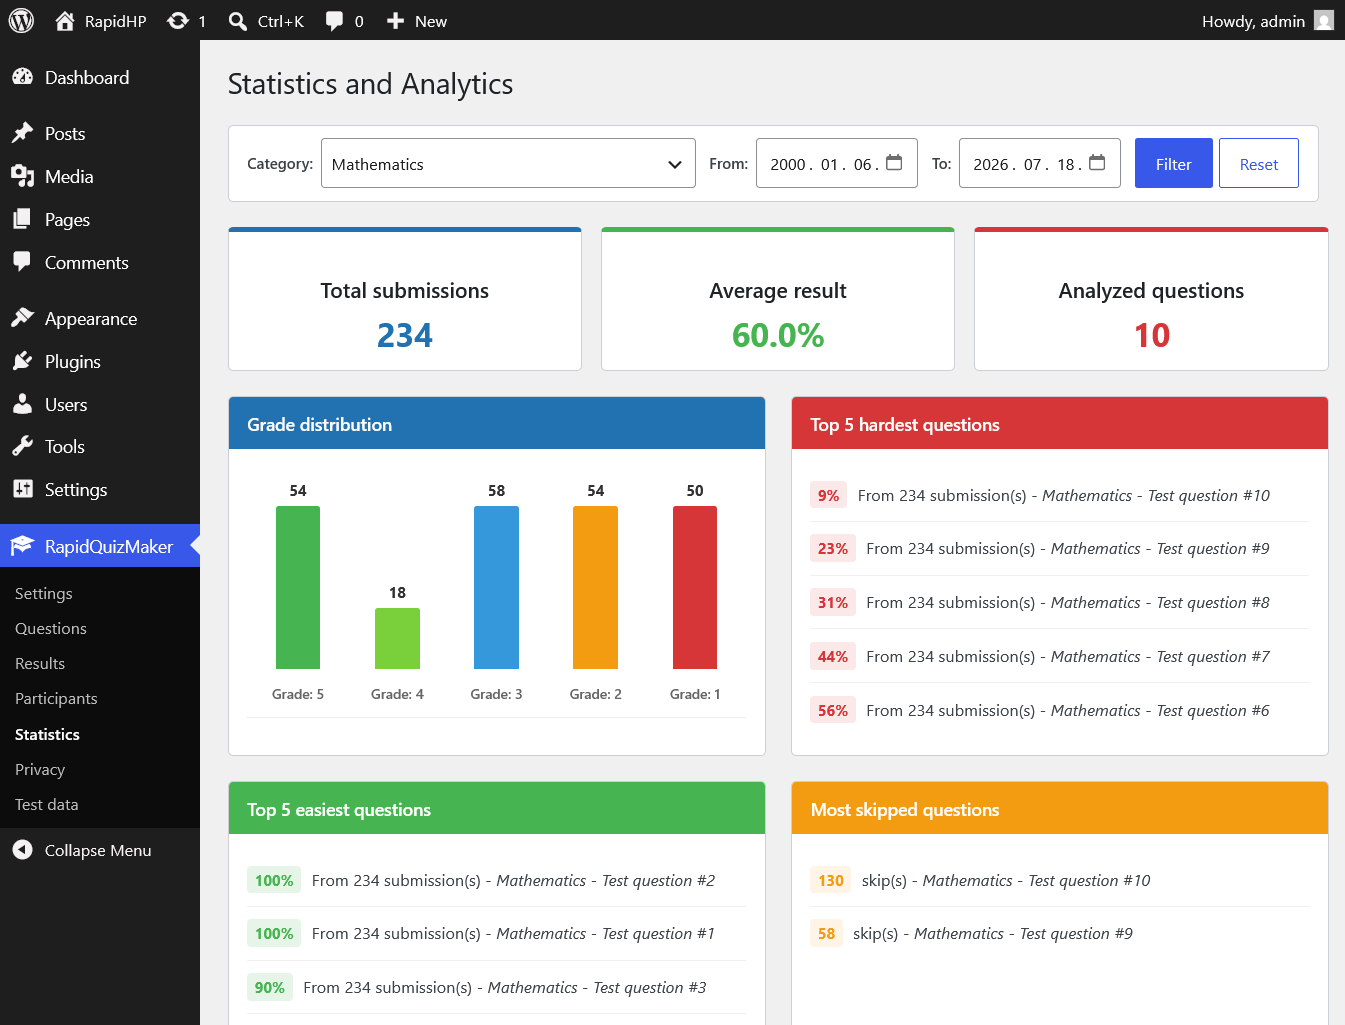Click the light green Grade: 4 bar
This screenshot has height=1025, width=1345.
[397, 638]
